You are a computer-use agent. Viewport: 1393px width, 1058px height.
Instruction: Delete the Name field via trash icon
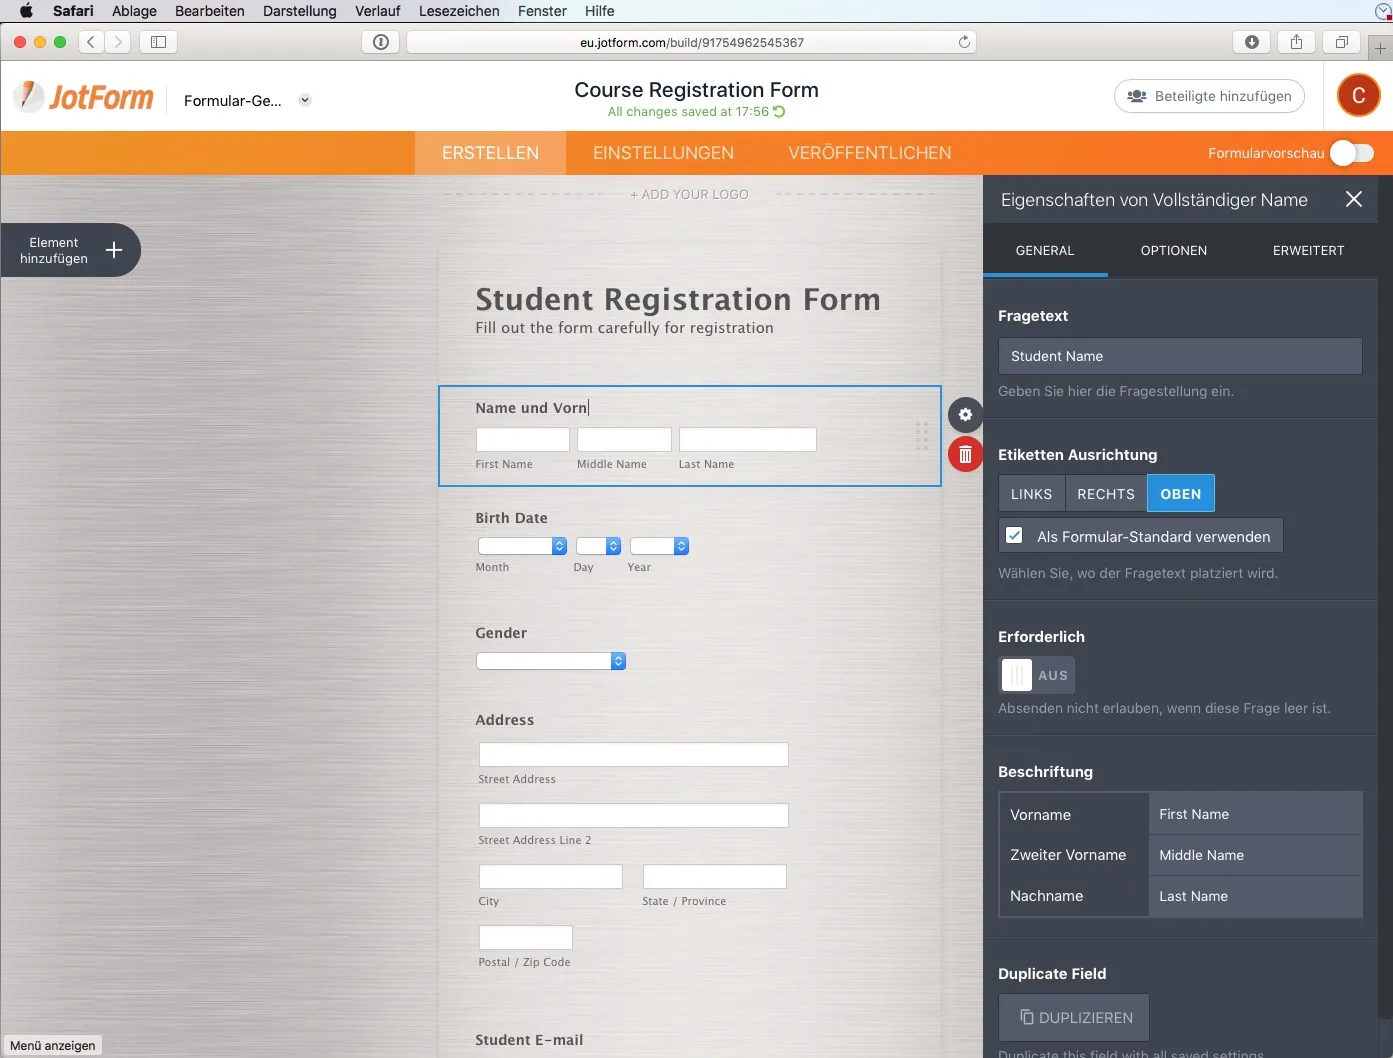(x=964, y=453)
